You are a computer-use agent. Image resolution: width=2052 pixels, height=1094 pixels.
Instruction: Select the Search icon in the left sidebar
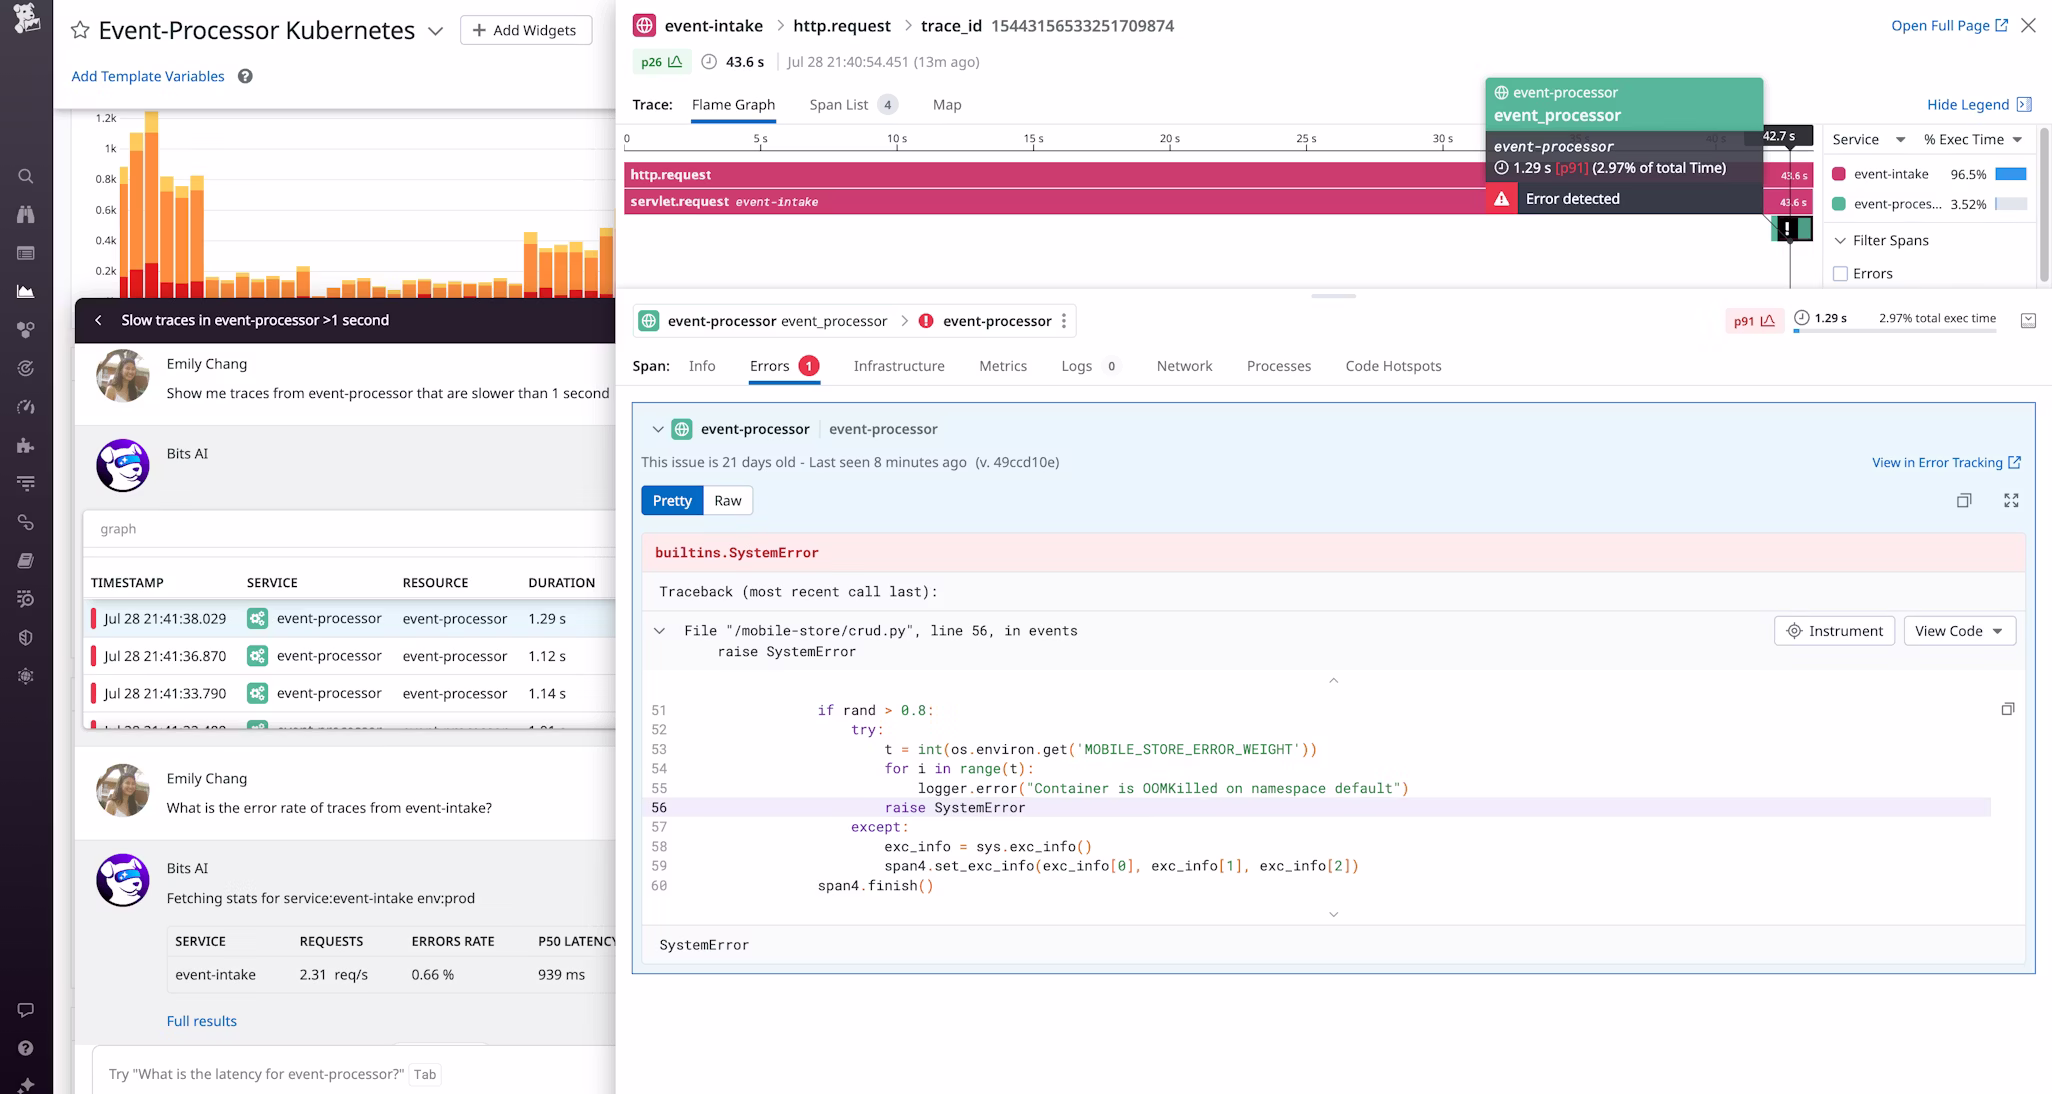pos(26,175)
